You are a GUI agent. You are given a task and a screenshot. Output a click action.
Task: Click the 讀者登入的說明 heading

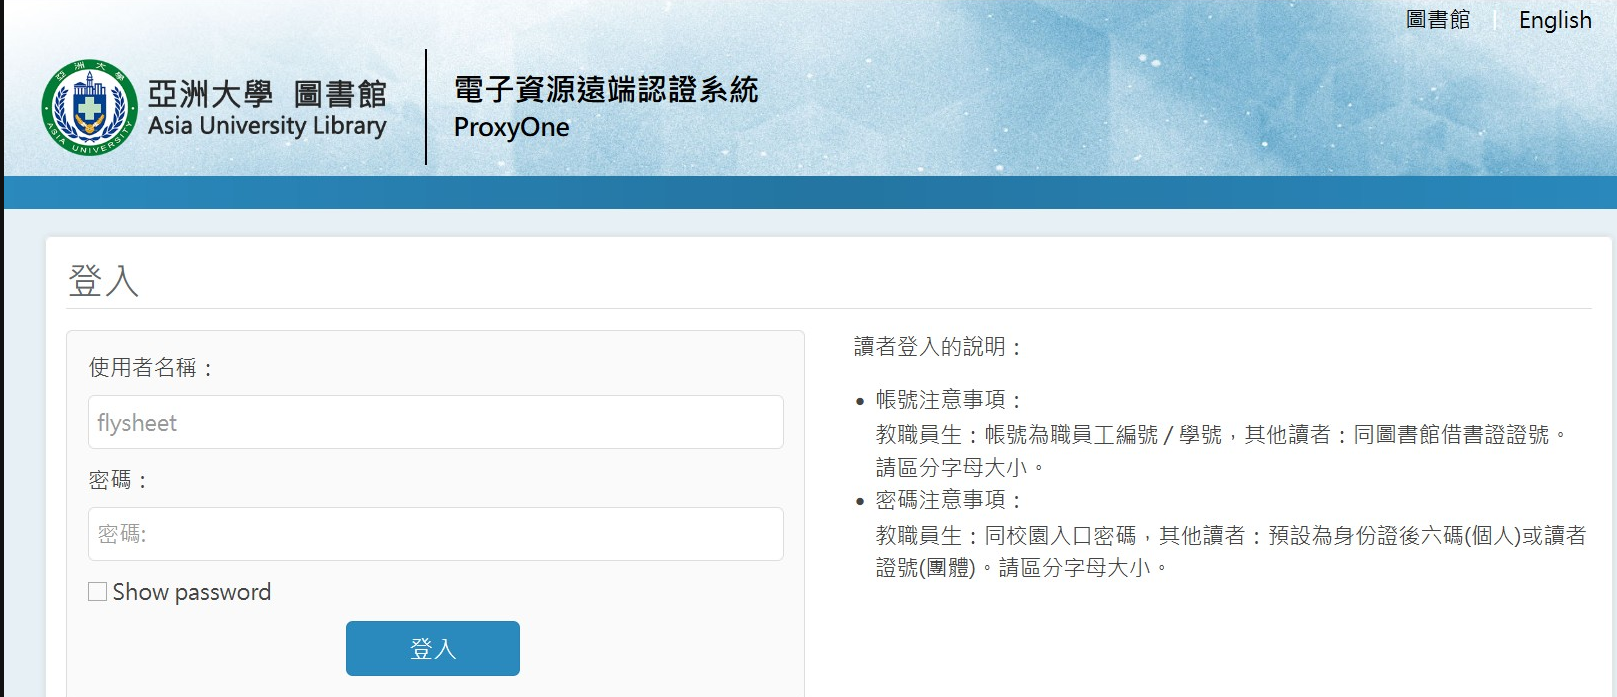pos(938,347)
